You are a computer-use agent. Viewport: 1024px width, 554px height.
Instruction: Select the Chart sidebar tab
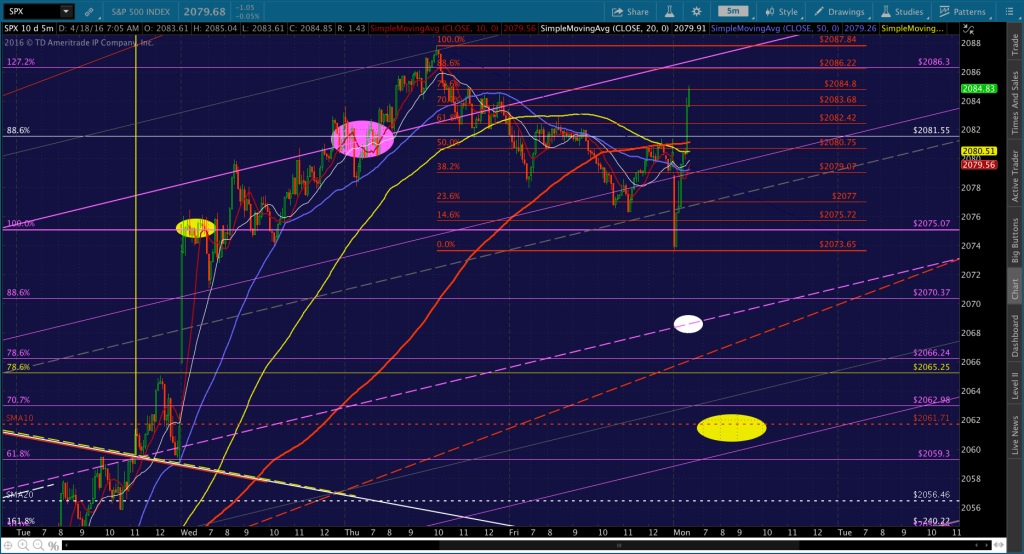(x=1015, y=288)
